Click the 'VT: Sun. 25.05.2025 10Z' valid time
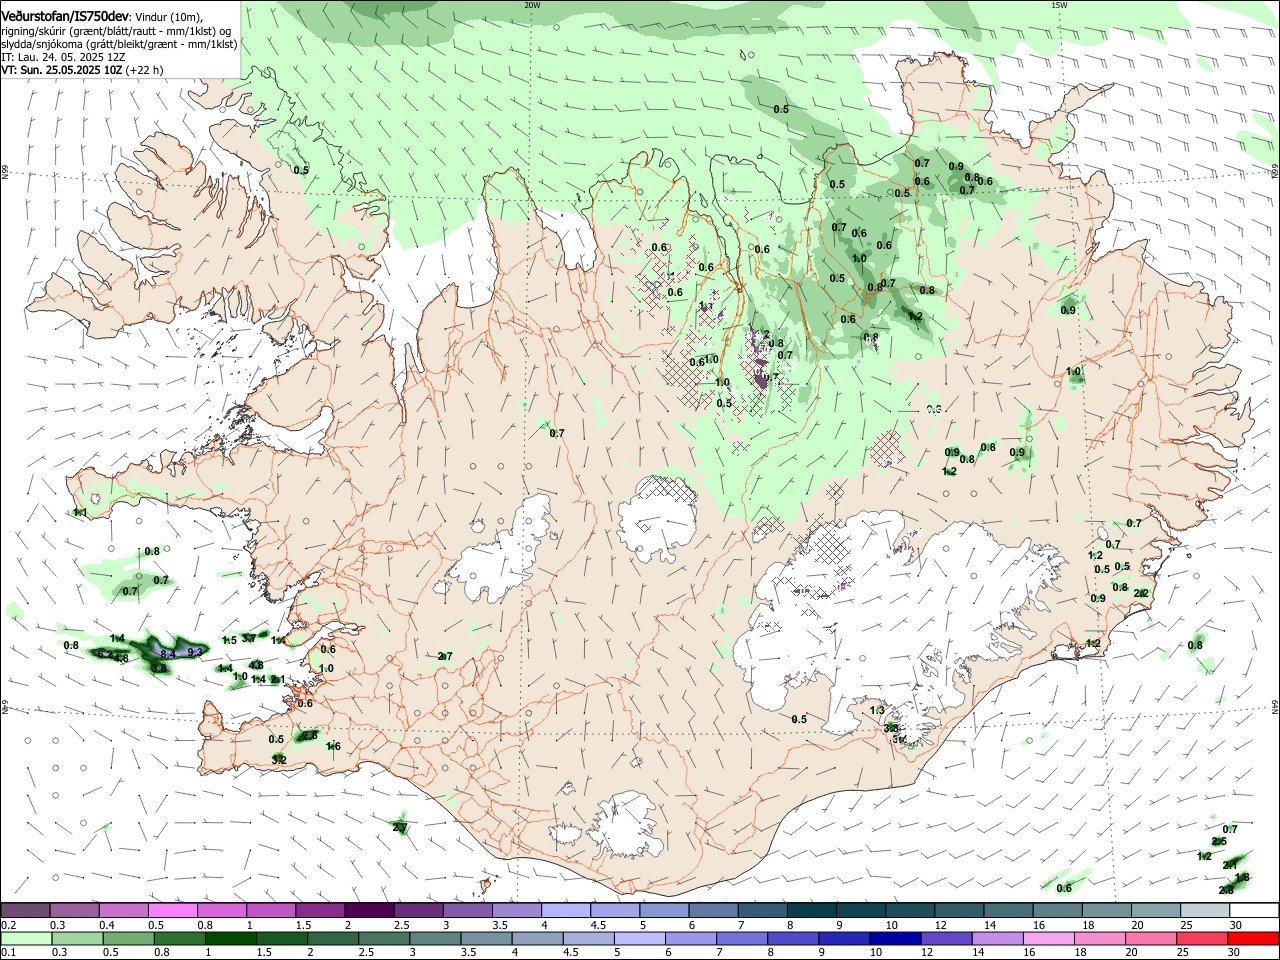The height and width of the screenshot is (960, 1280). click(62, 70)
